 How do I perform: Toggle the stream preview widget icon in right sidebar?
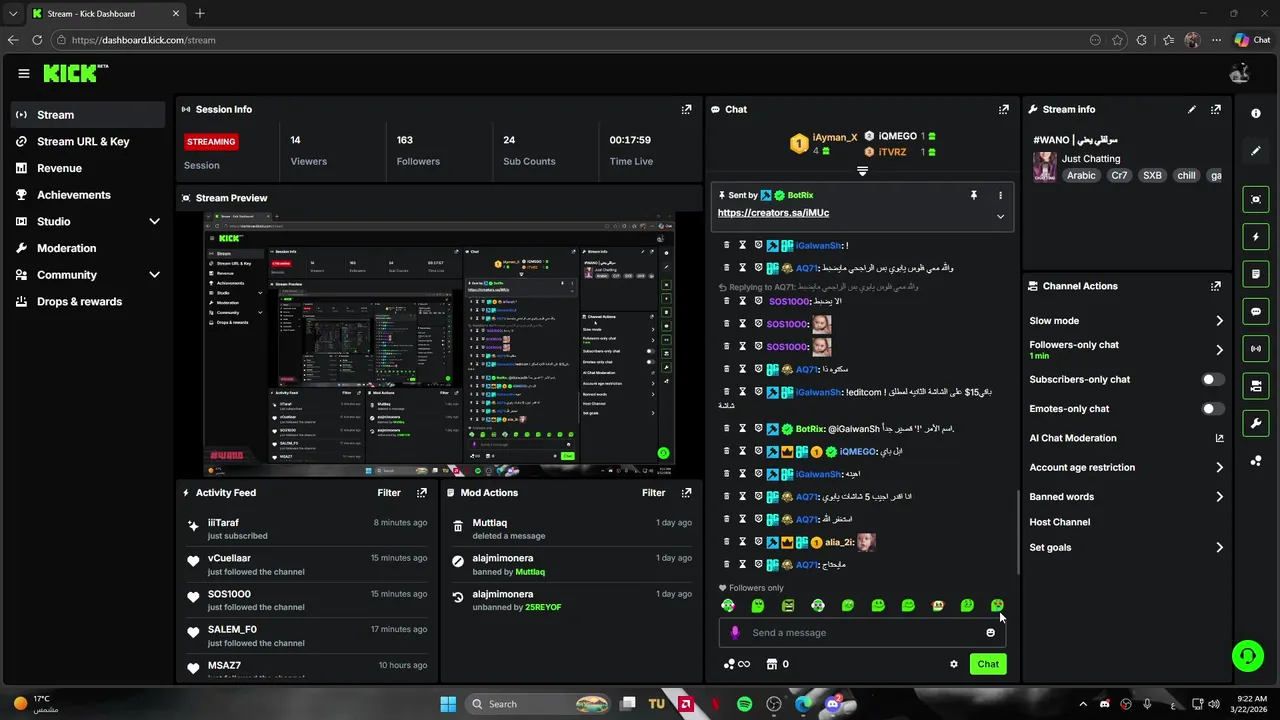tap(1256, 199)
